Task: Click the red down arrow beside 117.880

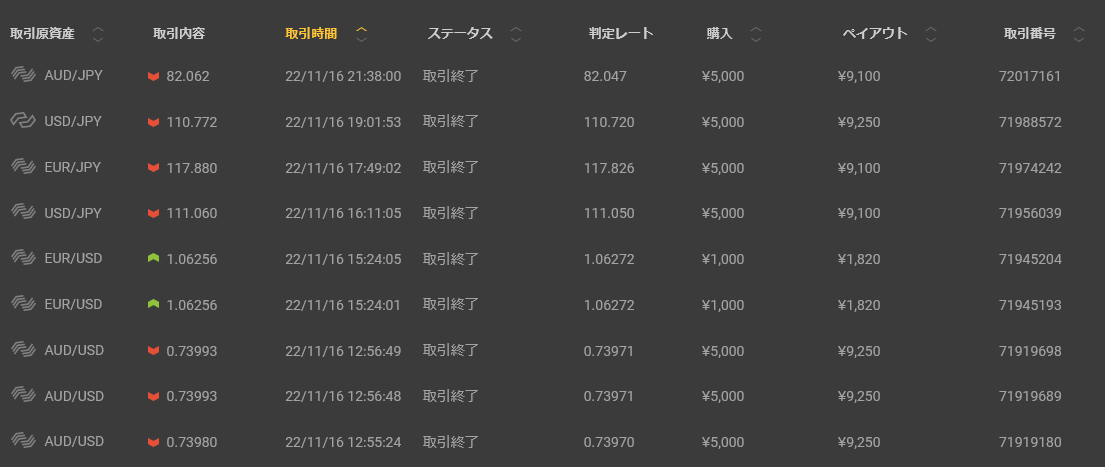Action: click(153, 167)
